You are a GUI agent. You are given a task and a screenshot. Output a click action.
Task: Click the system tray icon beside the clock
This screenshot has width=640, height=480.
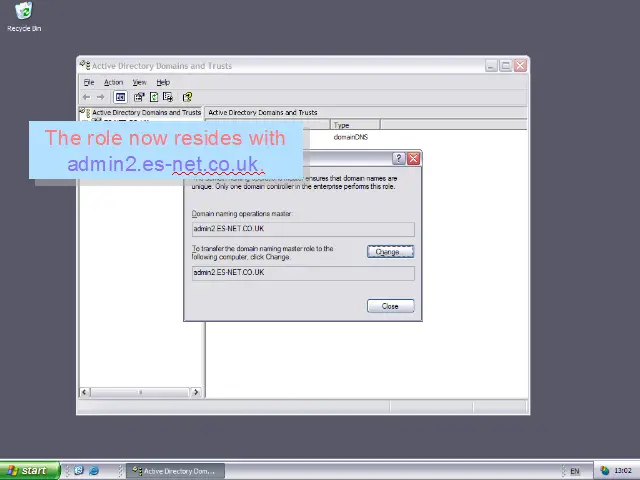604,471
